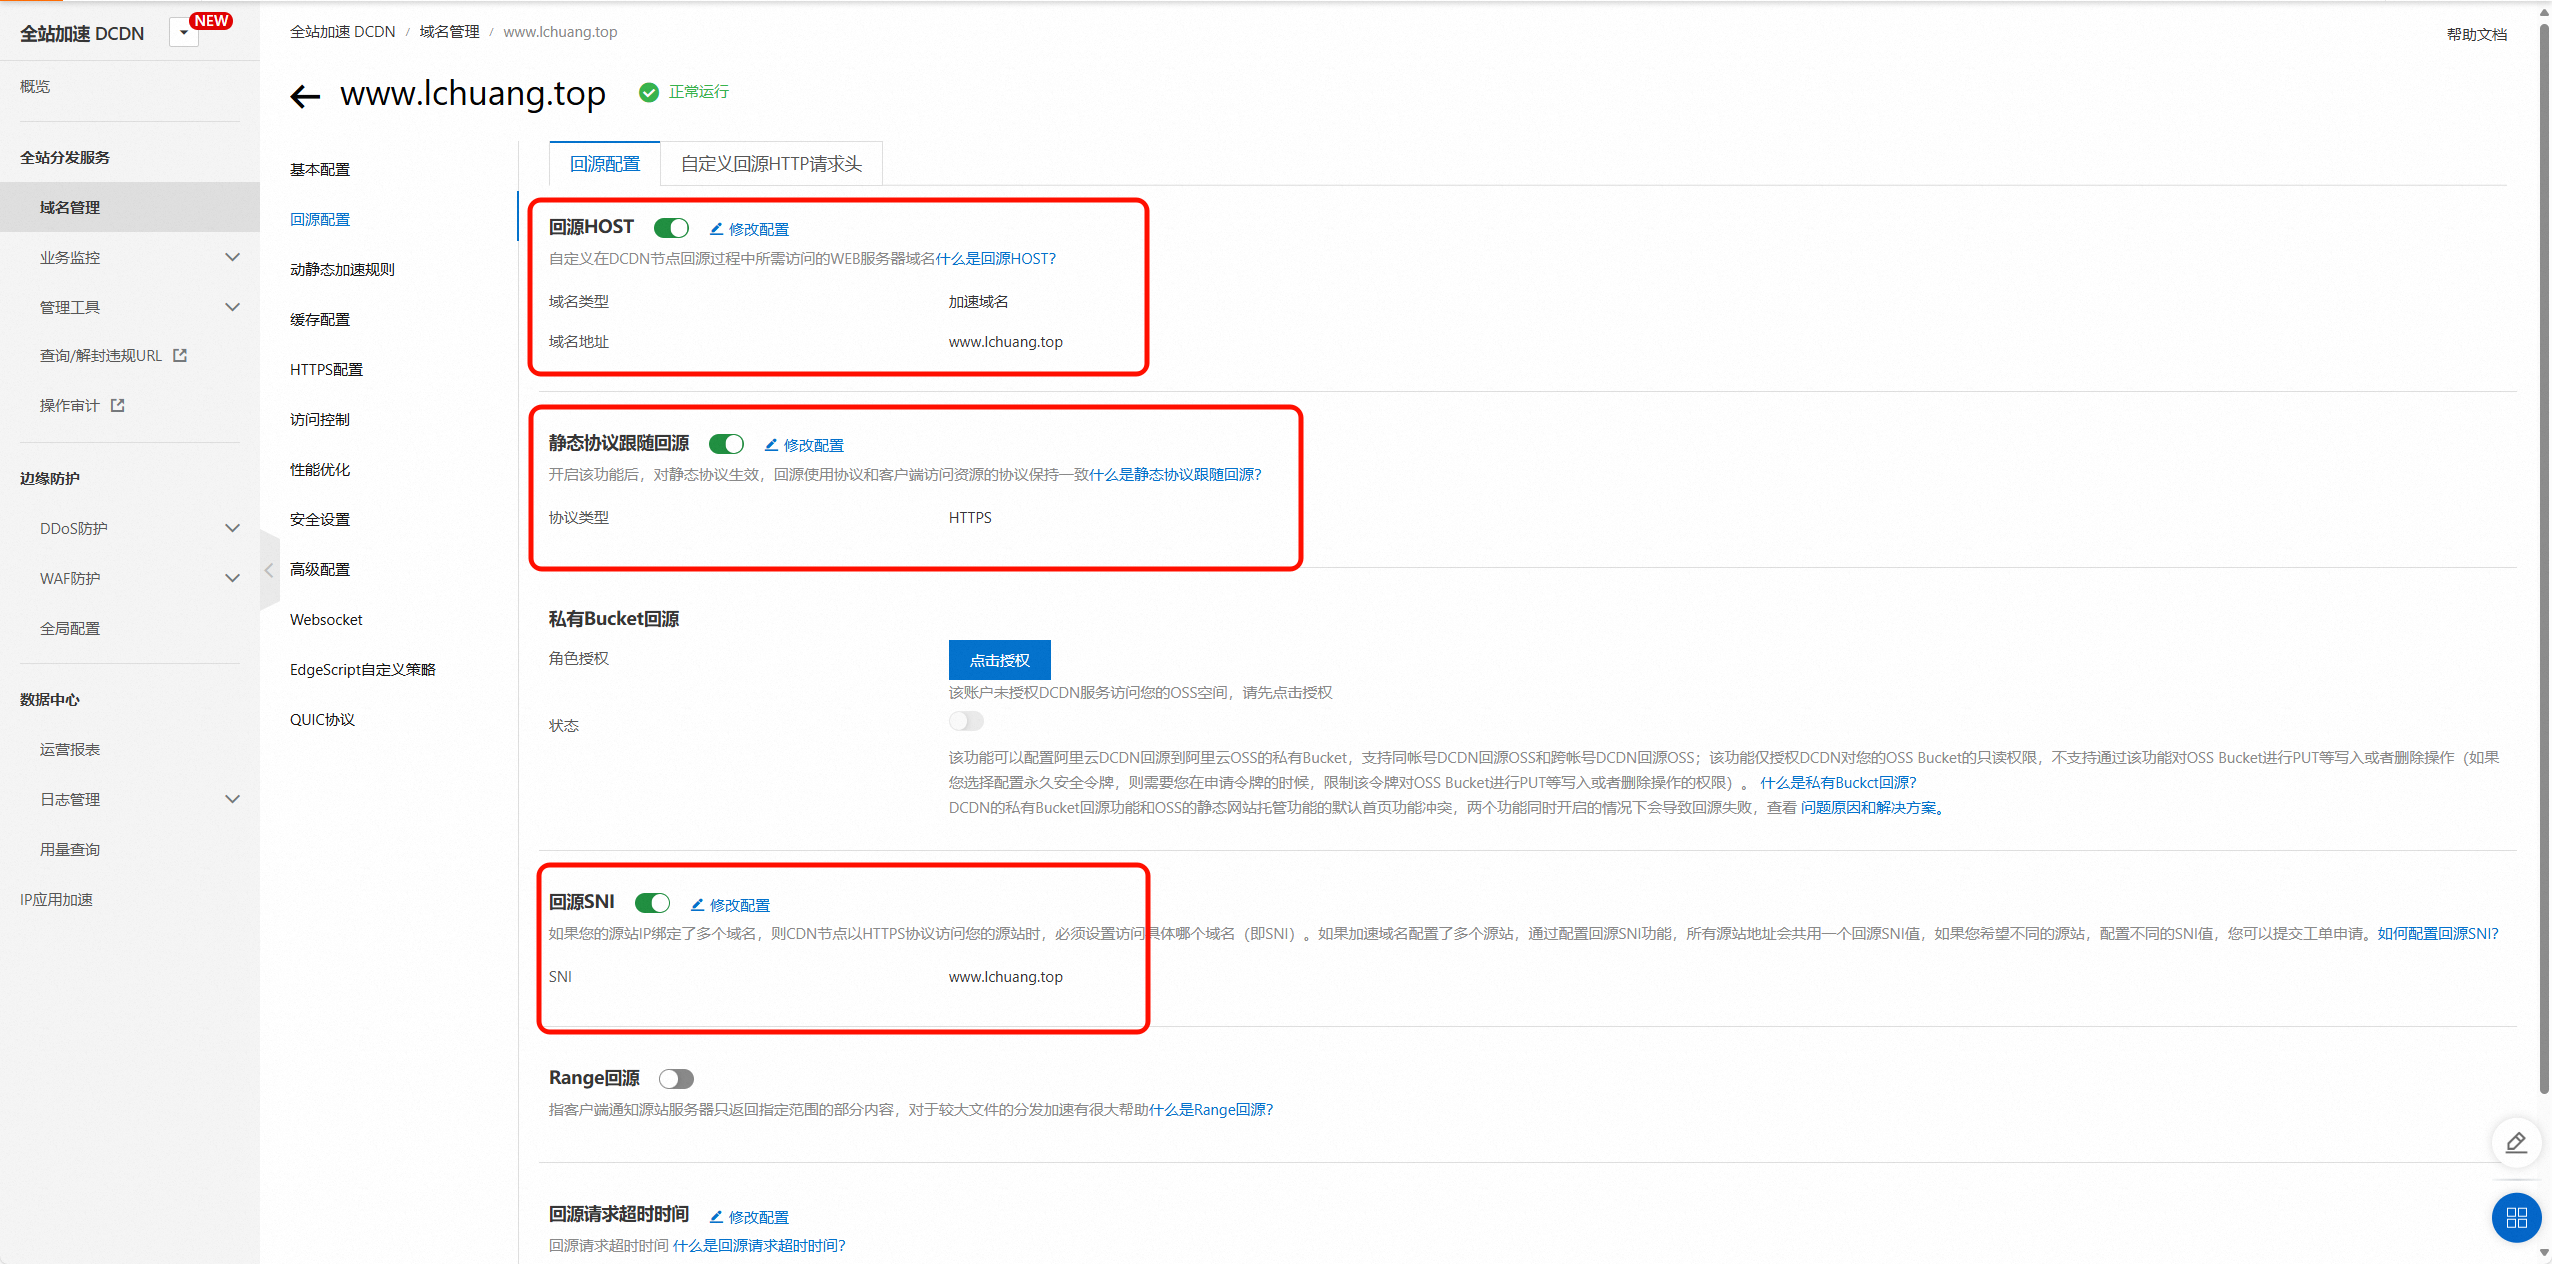
Task: Switch to the 自定义回源HTTP请求头 tab
Action: [x=771, y=164]
